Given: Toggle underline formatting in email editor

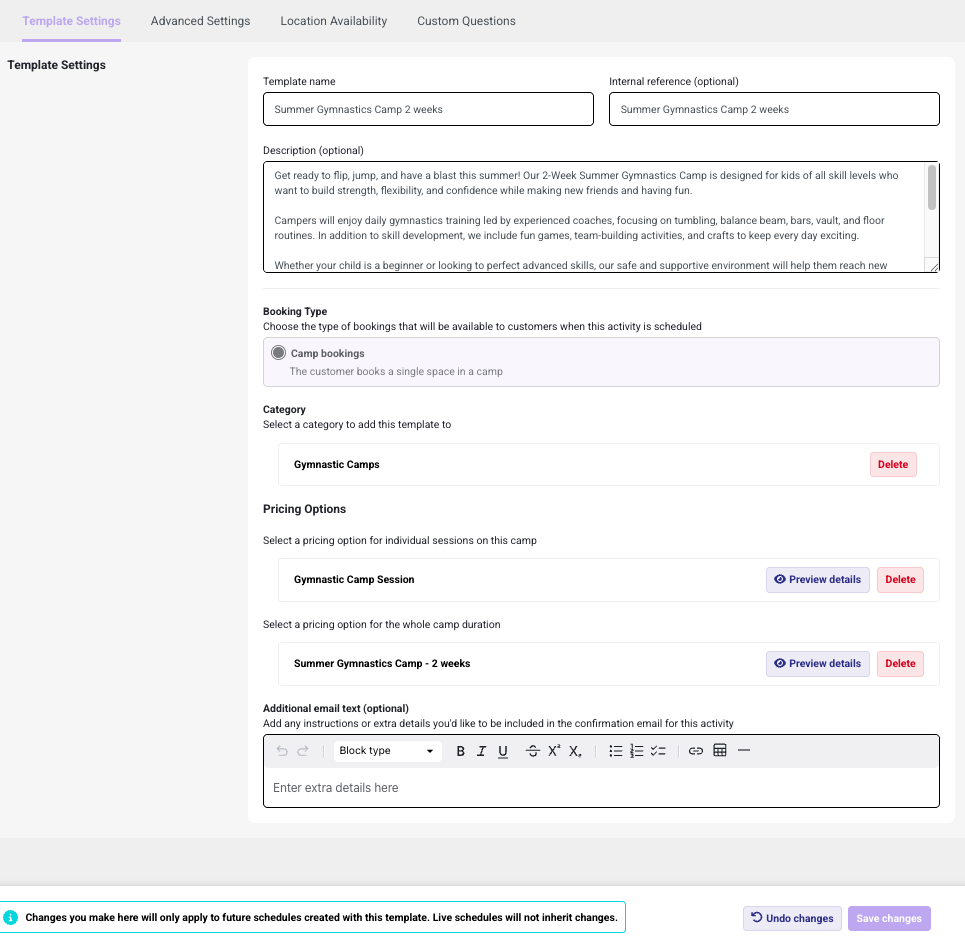Looking at the screenshot, I should pyautogui.click(x=503, y=751).
